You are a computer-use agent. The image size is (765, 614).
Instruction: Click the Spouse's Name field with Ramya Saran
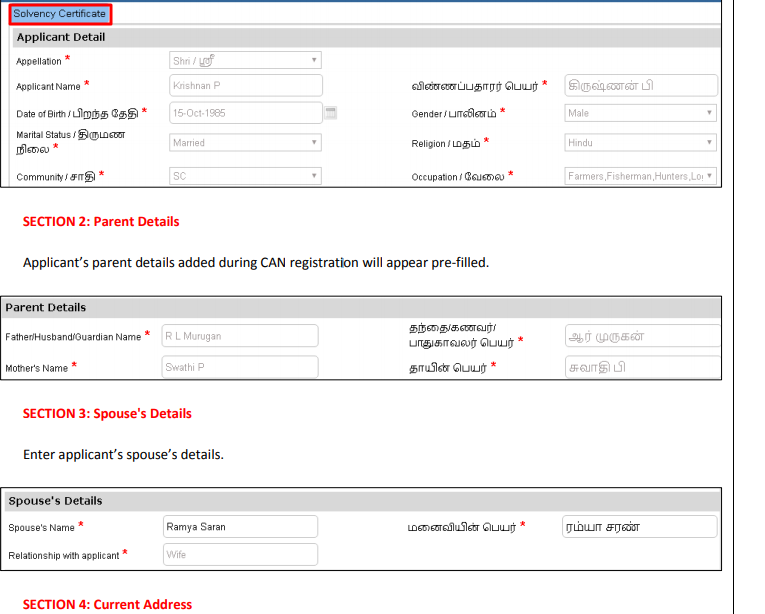click(240, 527)
